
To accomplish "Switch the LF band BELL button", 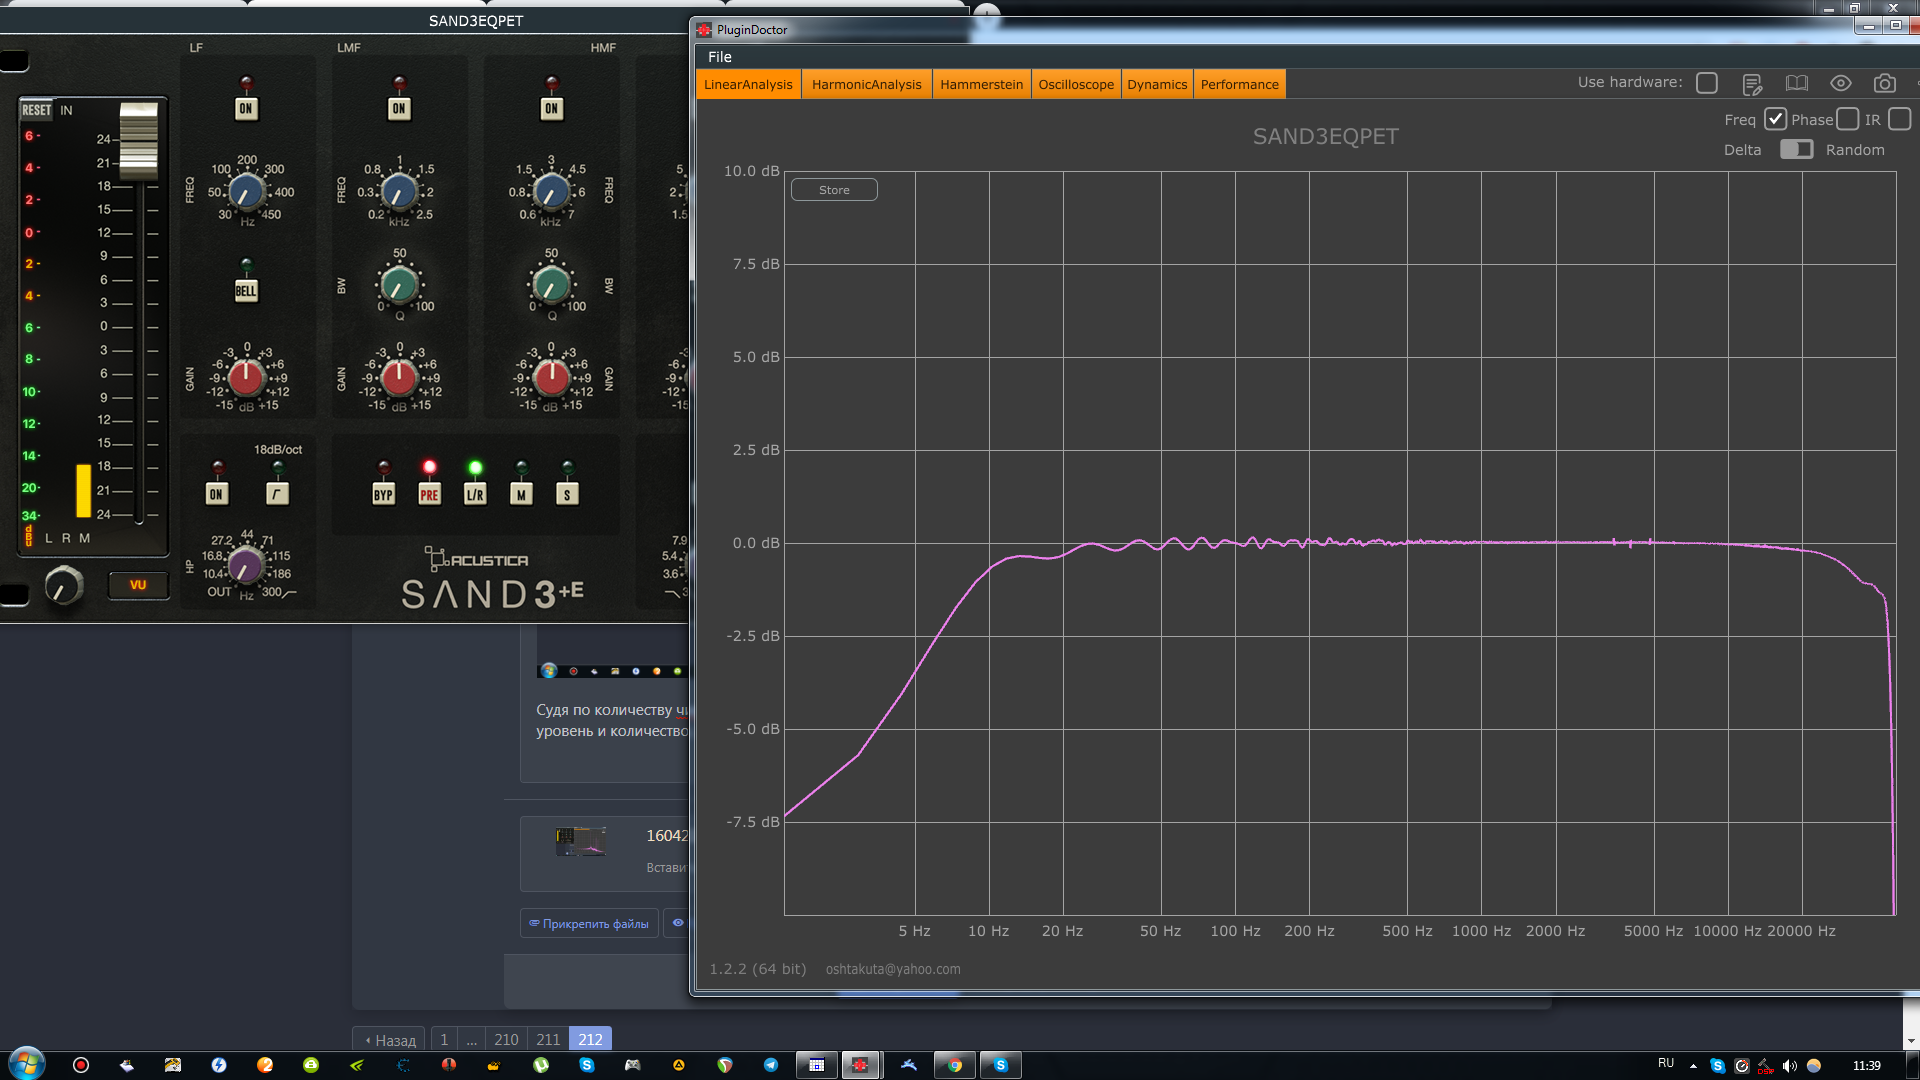I will [x=246, y=291].
